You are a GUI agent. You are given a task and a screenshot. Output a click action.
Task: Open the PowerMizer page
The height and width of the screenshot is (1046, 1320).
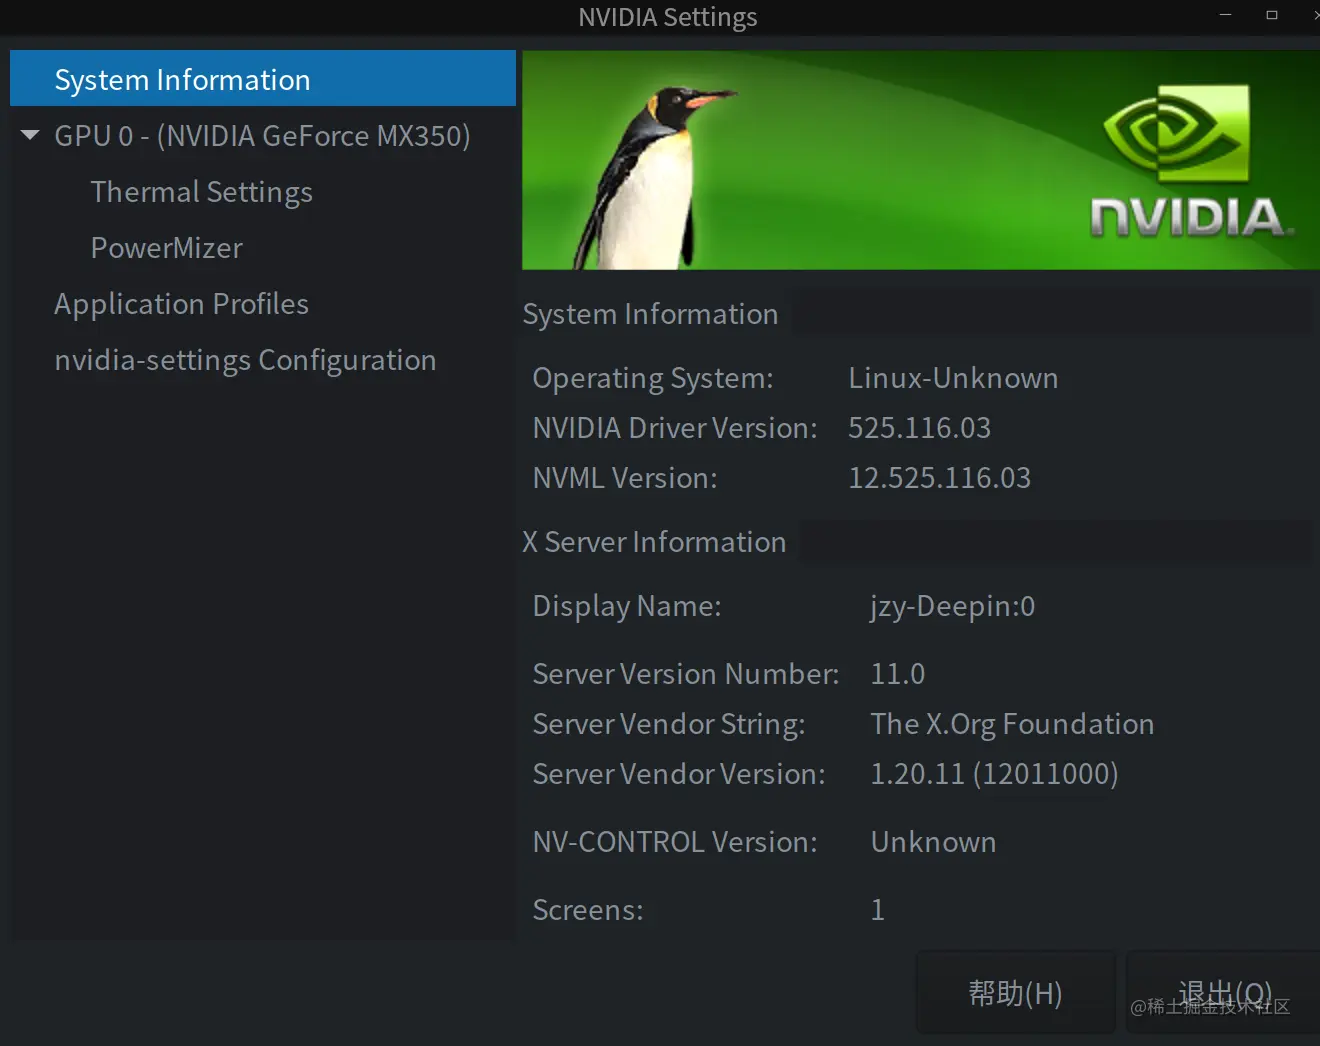(166, 247)
